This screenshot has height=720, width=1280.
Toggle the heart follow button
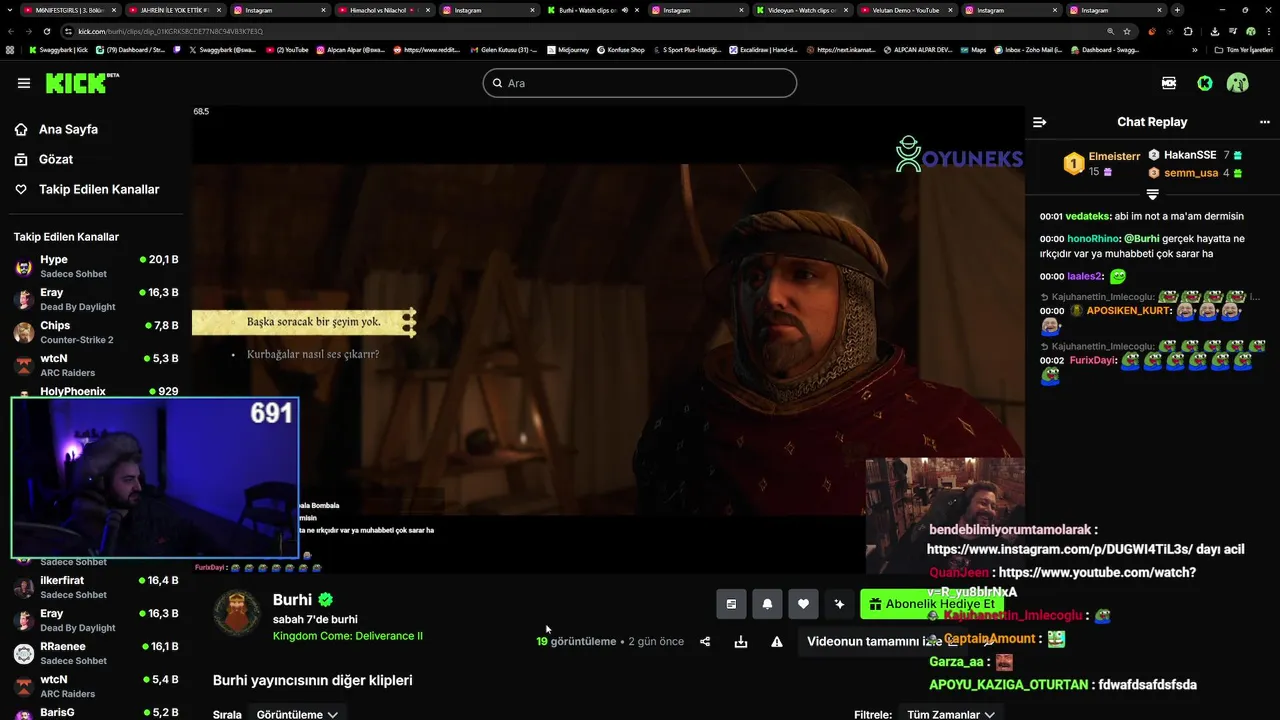803,604
